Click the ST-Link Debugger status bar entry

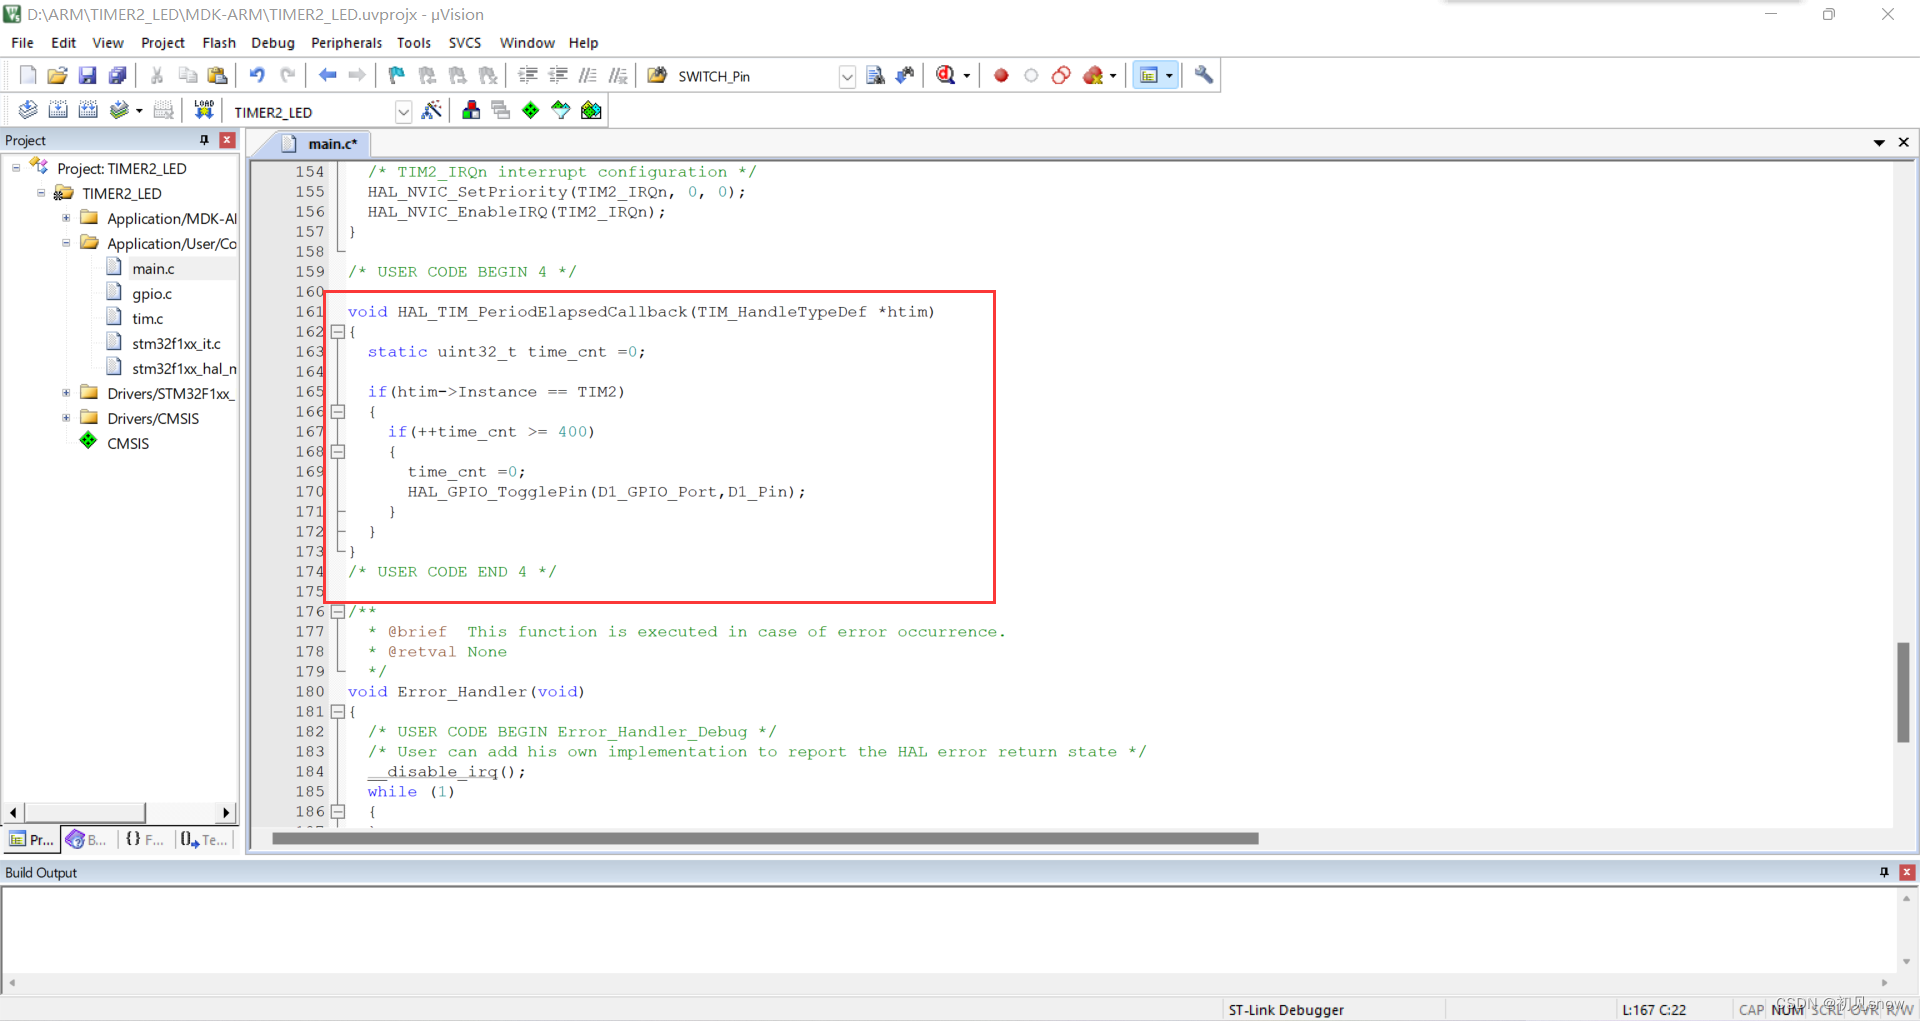pyautogui.click(x=1286, y=1010)
